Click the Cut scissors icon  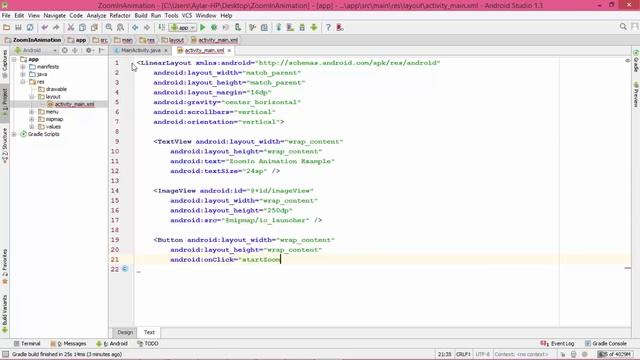coord(71,27)
